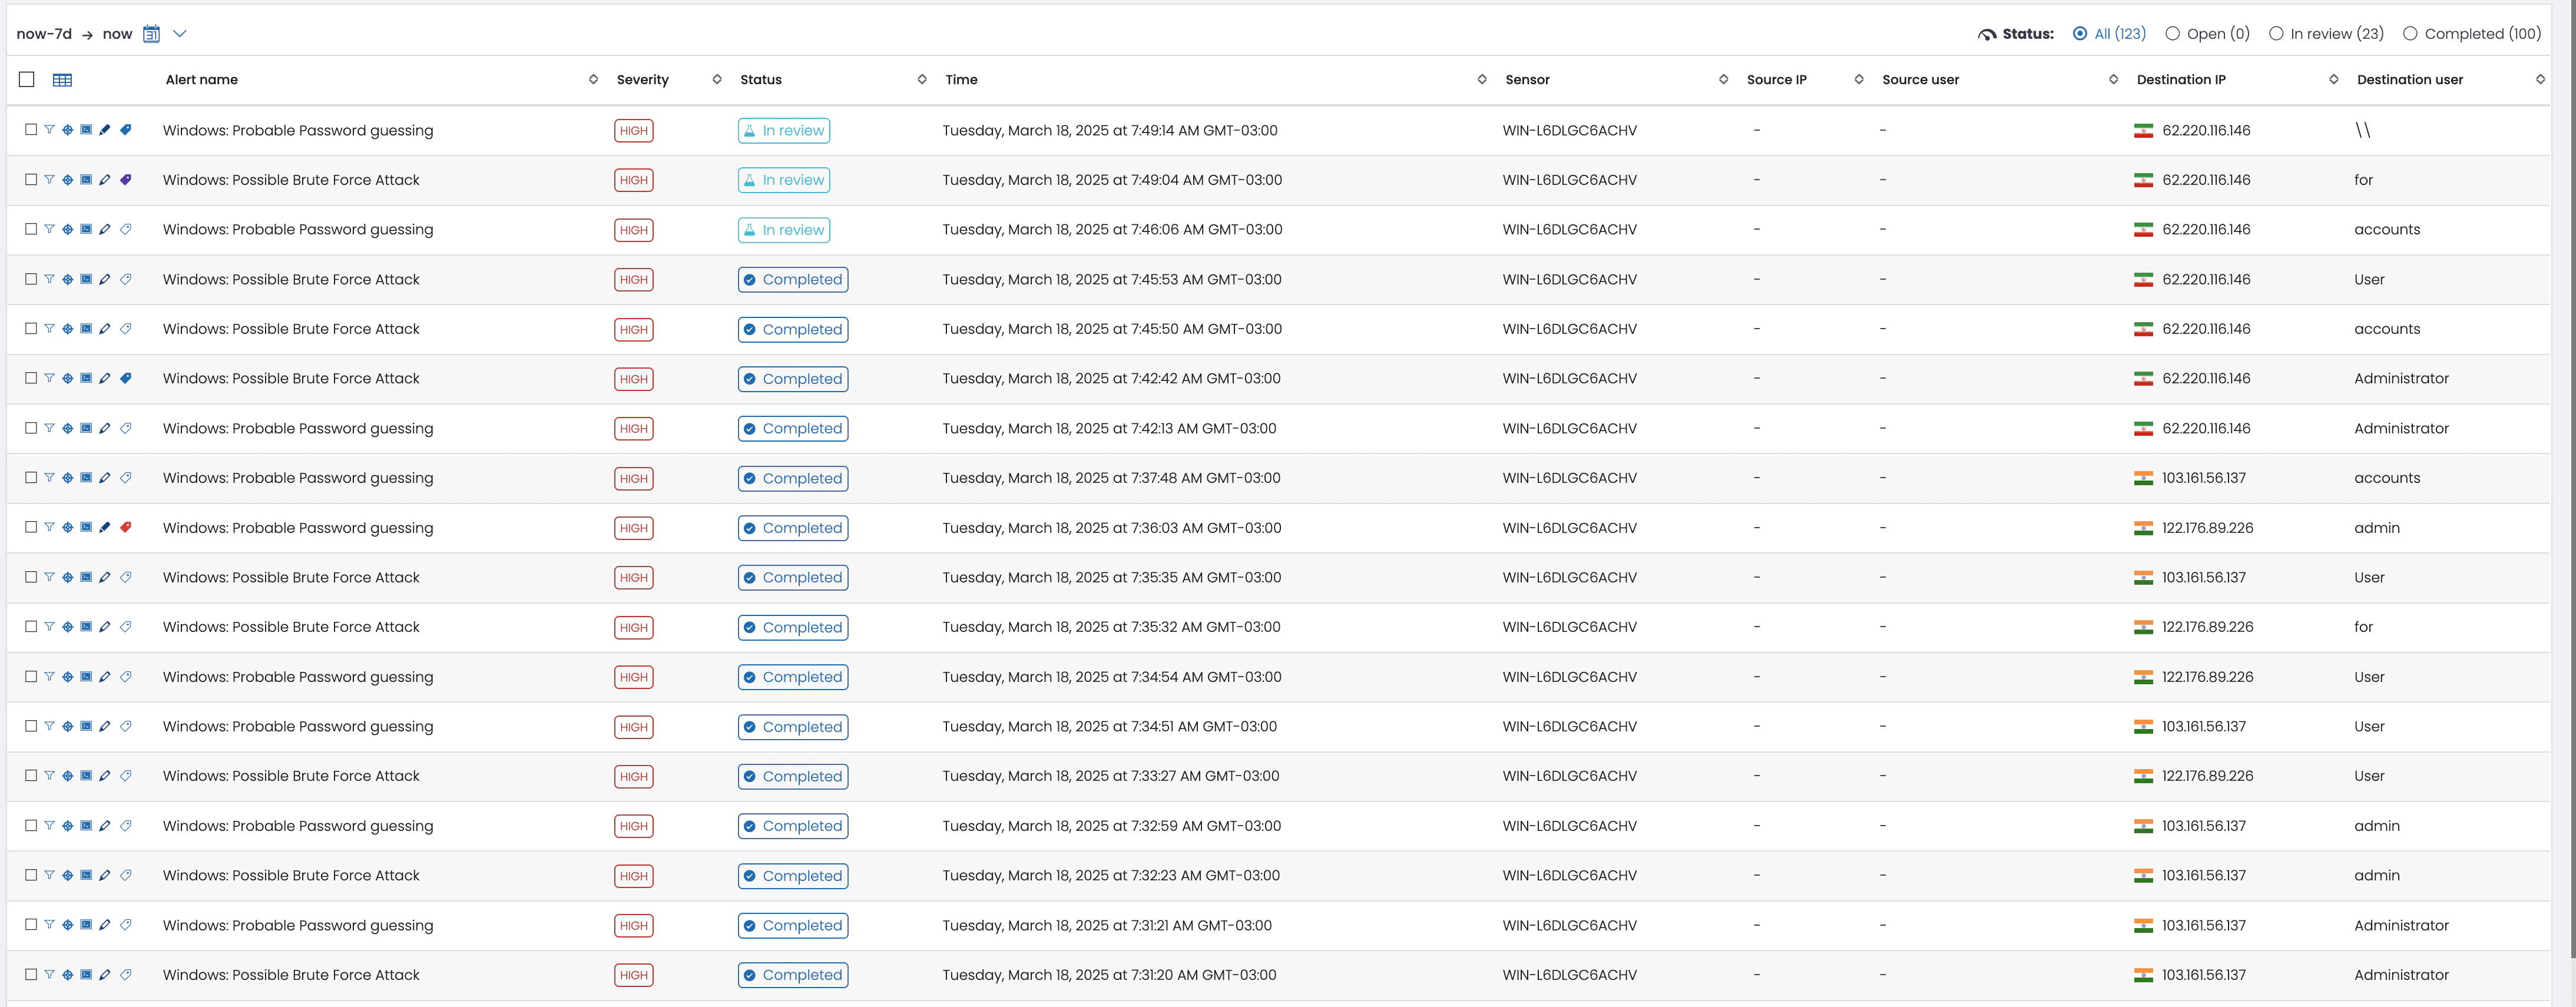Click the crosshair target icon in the second alert row

67,180
